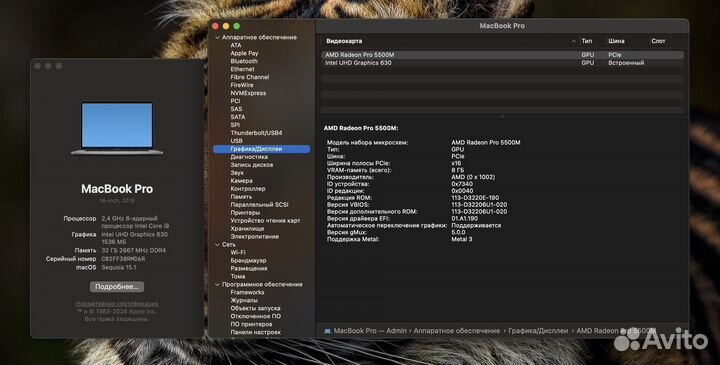
Task: Select Брандмауэр in the sidebar
Action: [x=248, y=261]
